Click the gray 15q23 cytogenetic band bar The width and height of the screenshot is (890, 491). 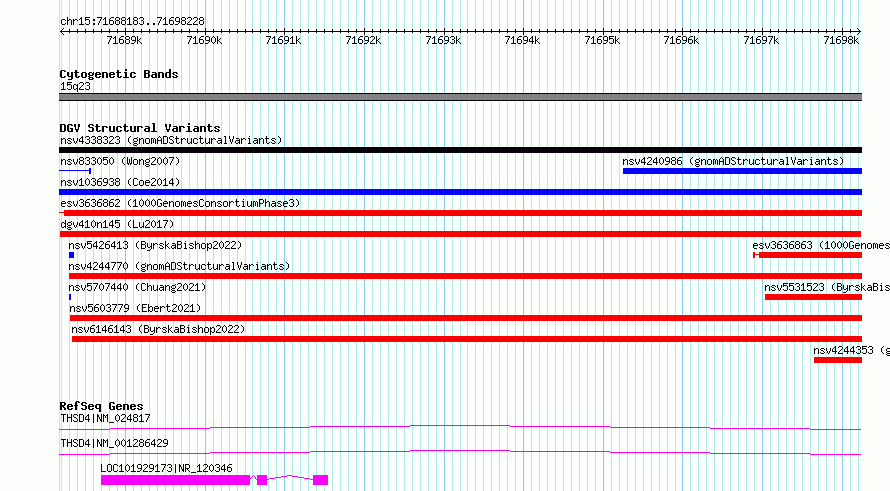point(460,97)
